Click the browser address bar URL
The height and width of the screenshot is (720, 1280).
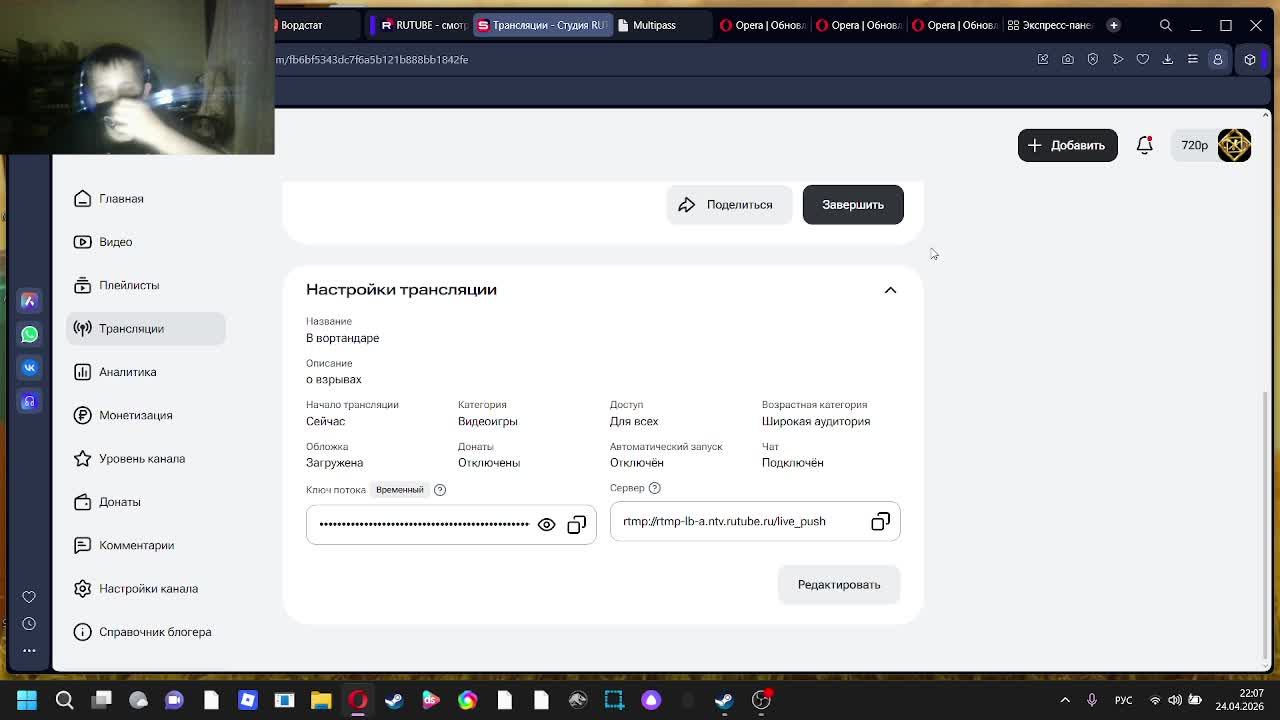point(372,59)
